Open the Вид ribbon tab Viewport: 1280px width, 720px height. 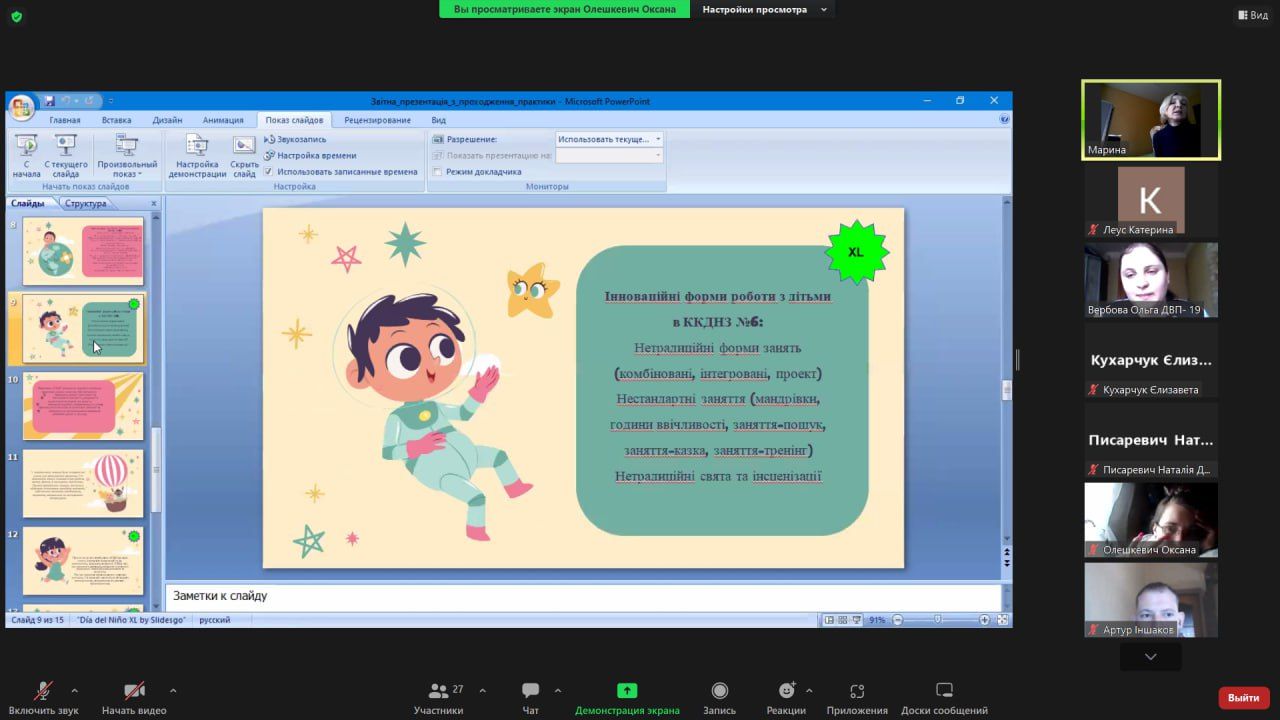click(439, 120)
